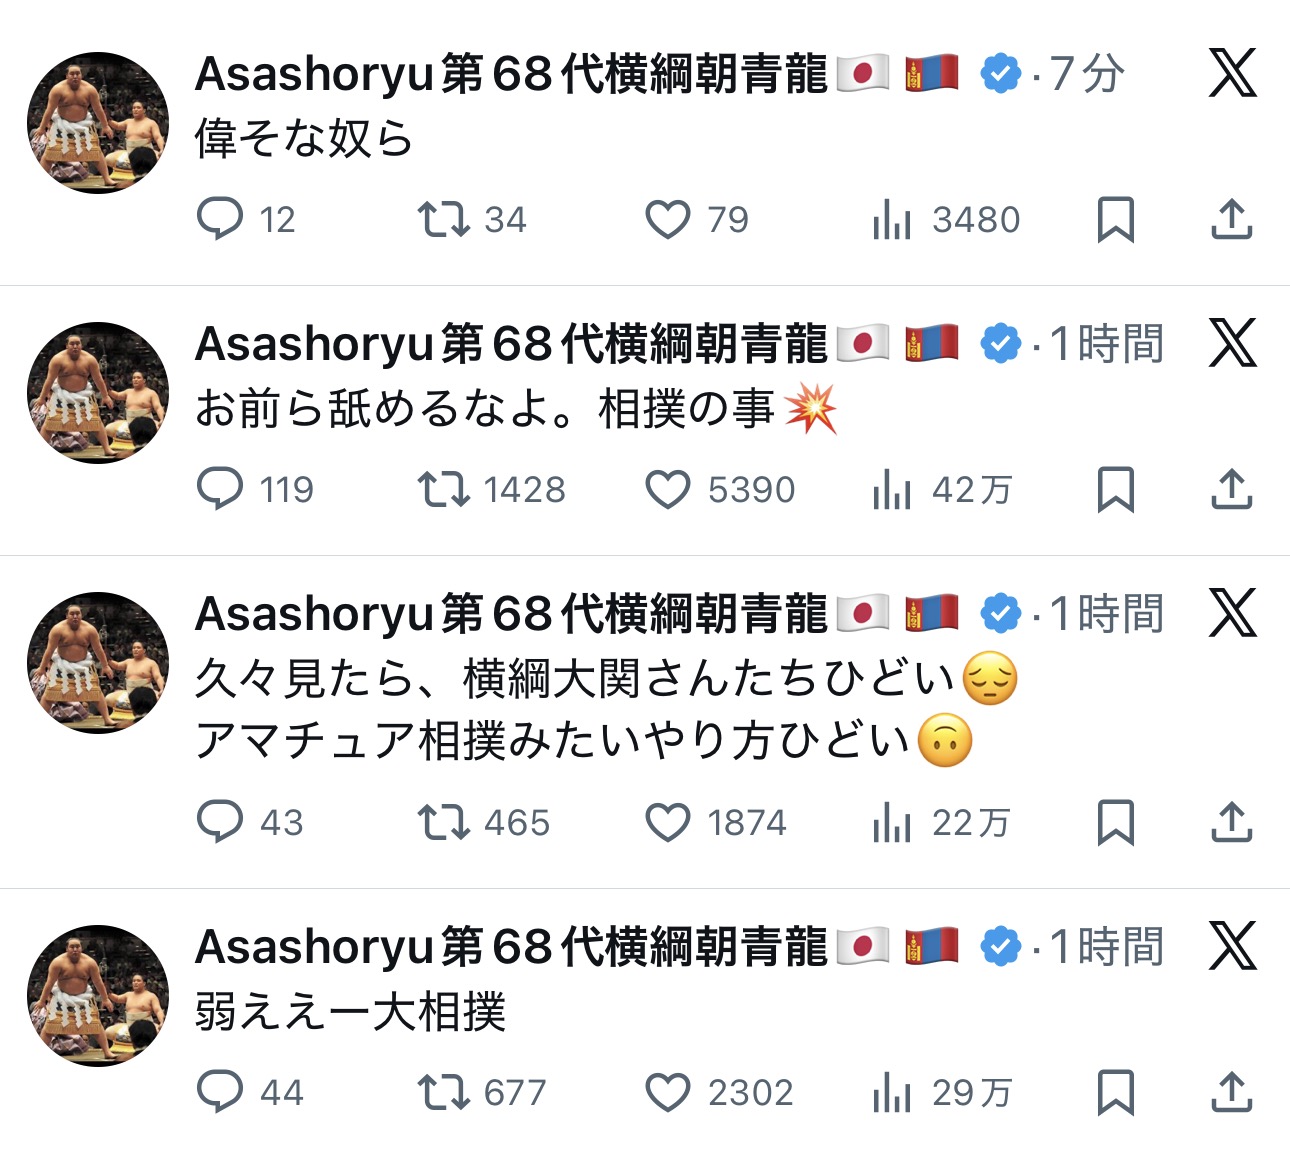Like the アマチュア相撲 tweet
This screenshot has height=1163, width=1290.
coord(667,822)
